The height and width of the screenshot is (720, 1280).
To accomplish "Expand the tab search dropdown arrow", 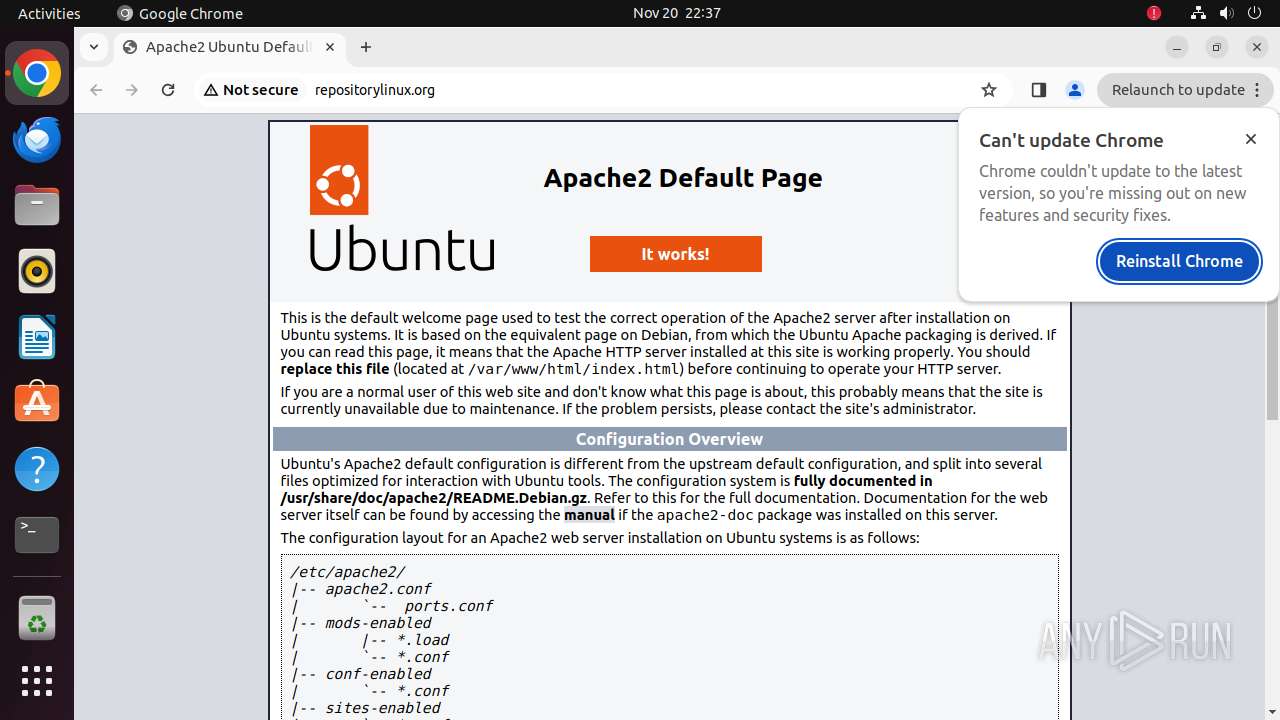I will coord(93,47).
